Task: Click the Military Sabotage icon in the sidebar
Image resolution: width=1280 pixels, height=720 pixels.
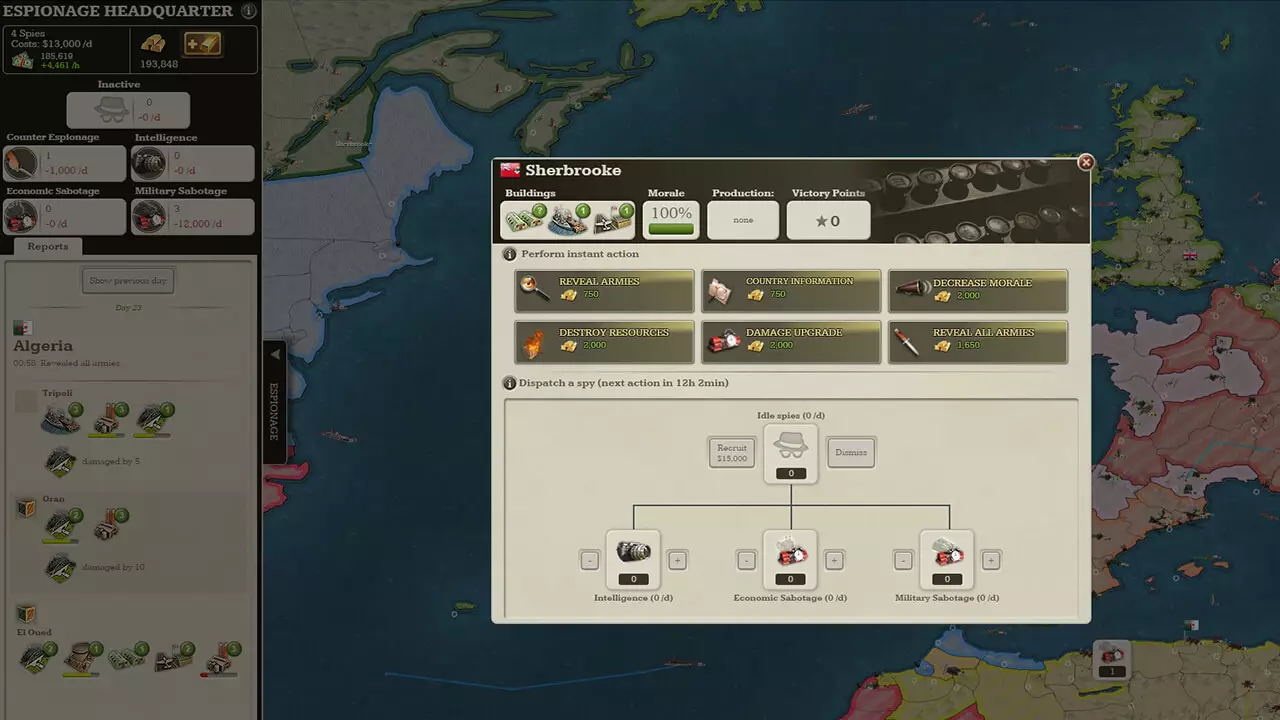Action: [x=150, y=215]
